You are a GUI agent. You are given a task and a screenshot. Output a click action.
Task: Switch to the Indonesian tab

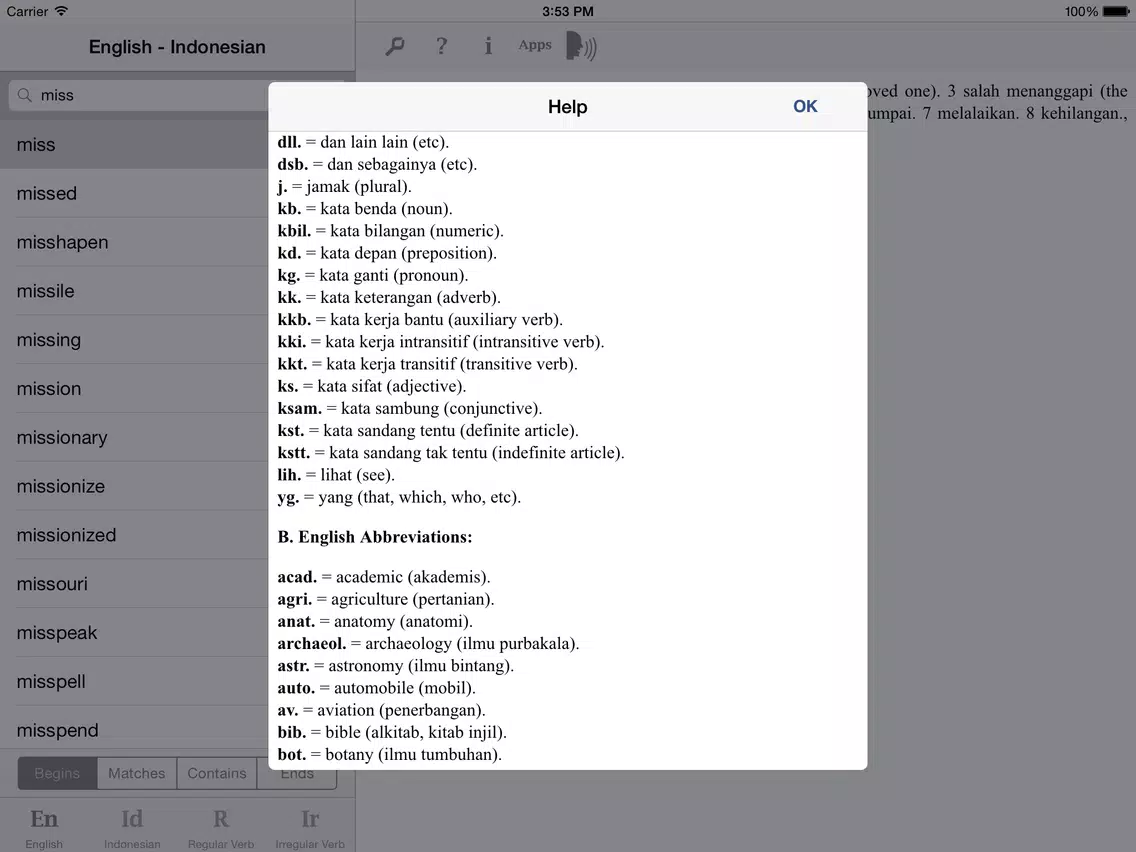132,827
